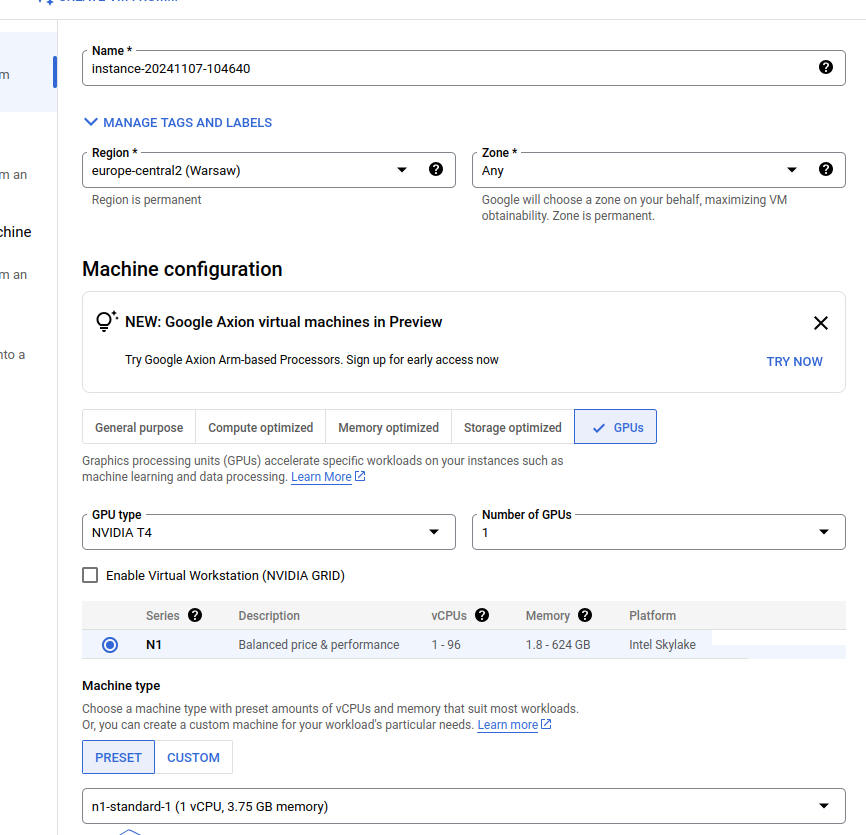Switch to Memory optimized tab
The image size is (866, 835).
click(388, 427)
